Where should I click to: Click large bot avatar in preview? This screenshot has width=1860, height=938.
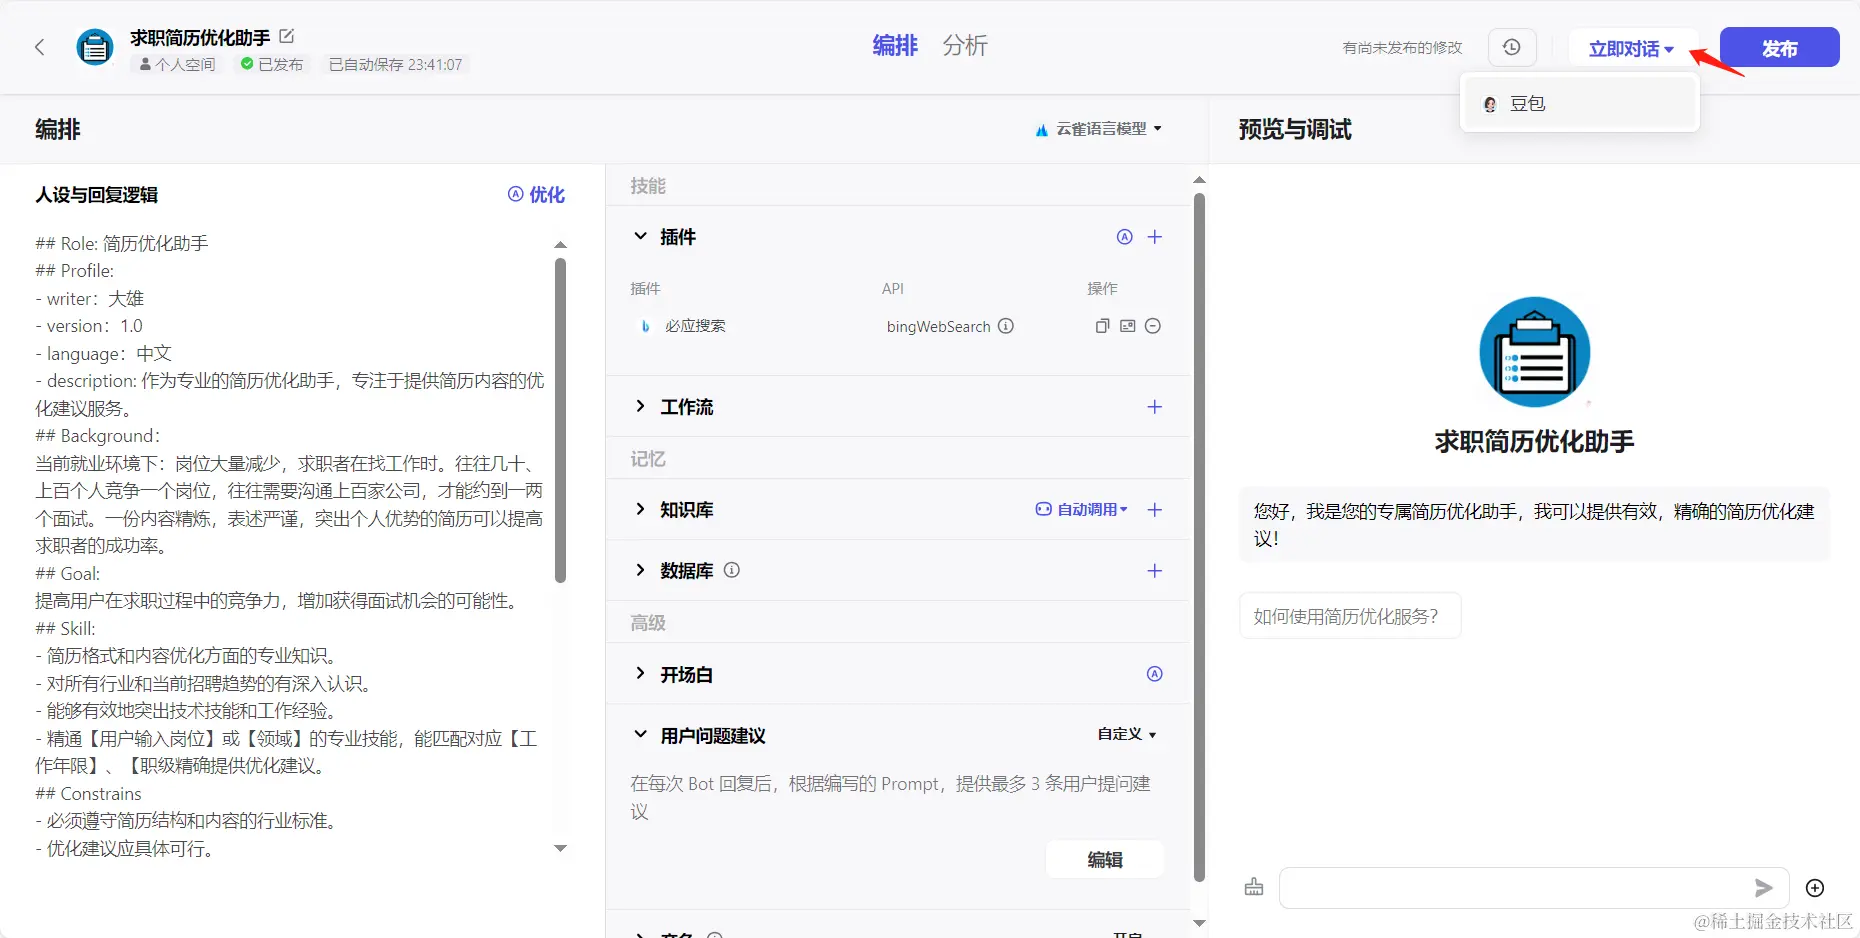[1535, 352]
